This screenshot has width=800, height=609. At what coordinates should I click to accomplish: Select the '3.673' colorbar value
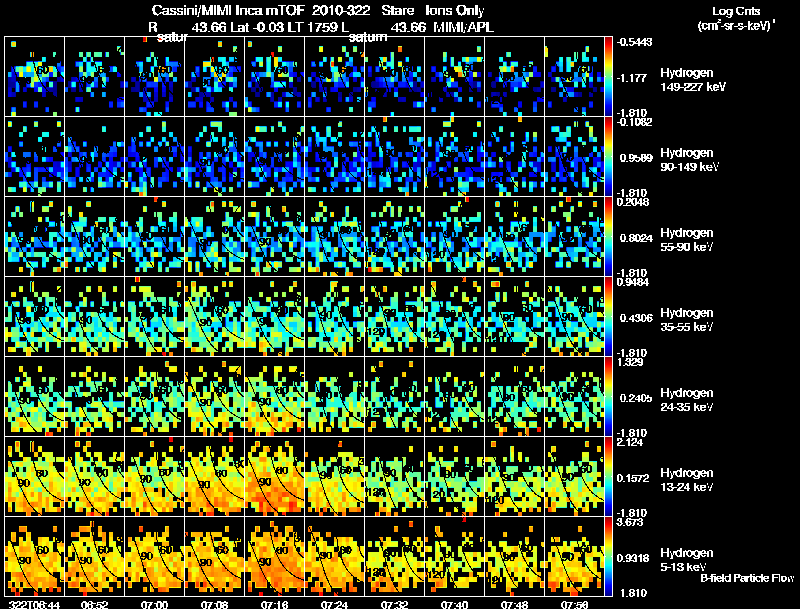click(x=630, y=522)
